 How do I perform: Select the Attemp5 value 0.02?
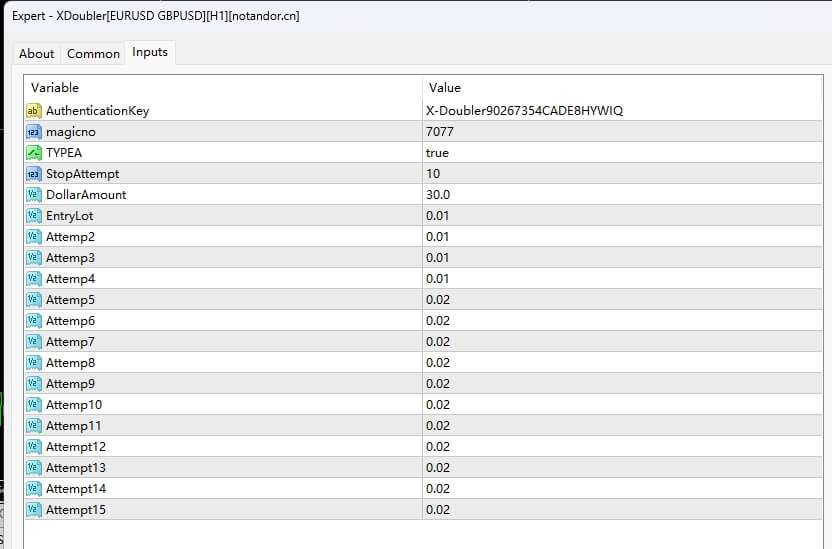[x=438, y=300]
